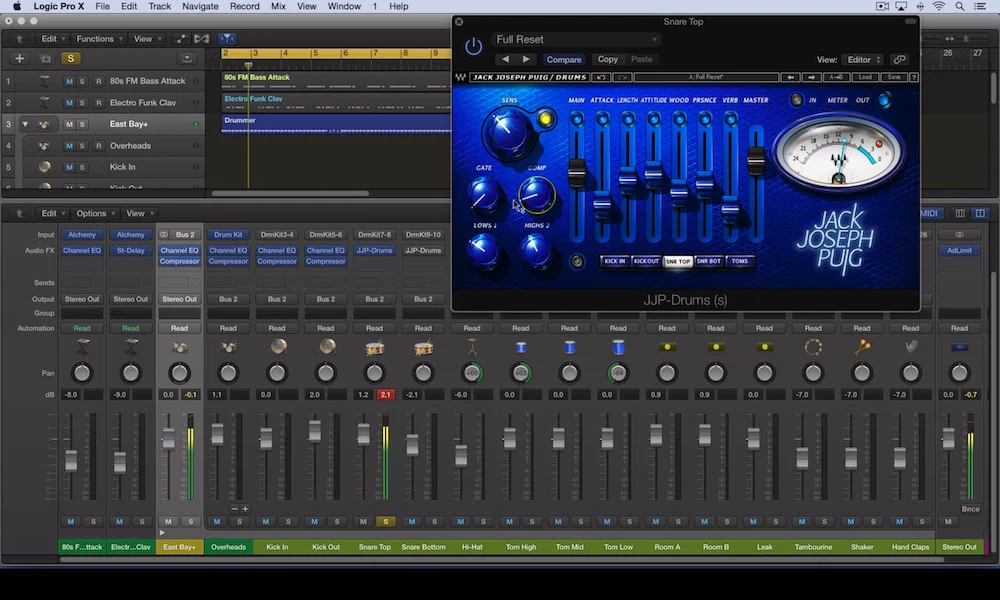
Task: Open tracks area Functions dropdown
Action: tap(99, 39)
